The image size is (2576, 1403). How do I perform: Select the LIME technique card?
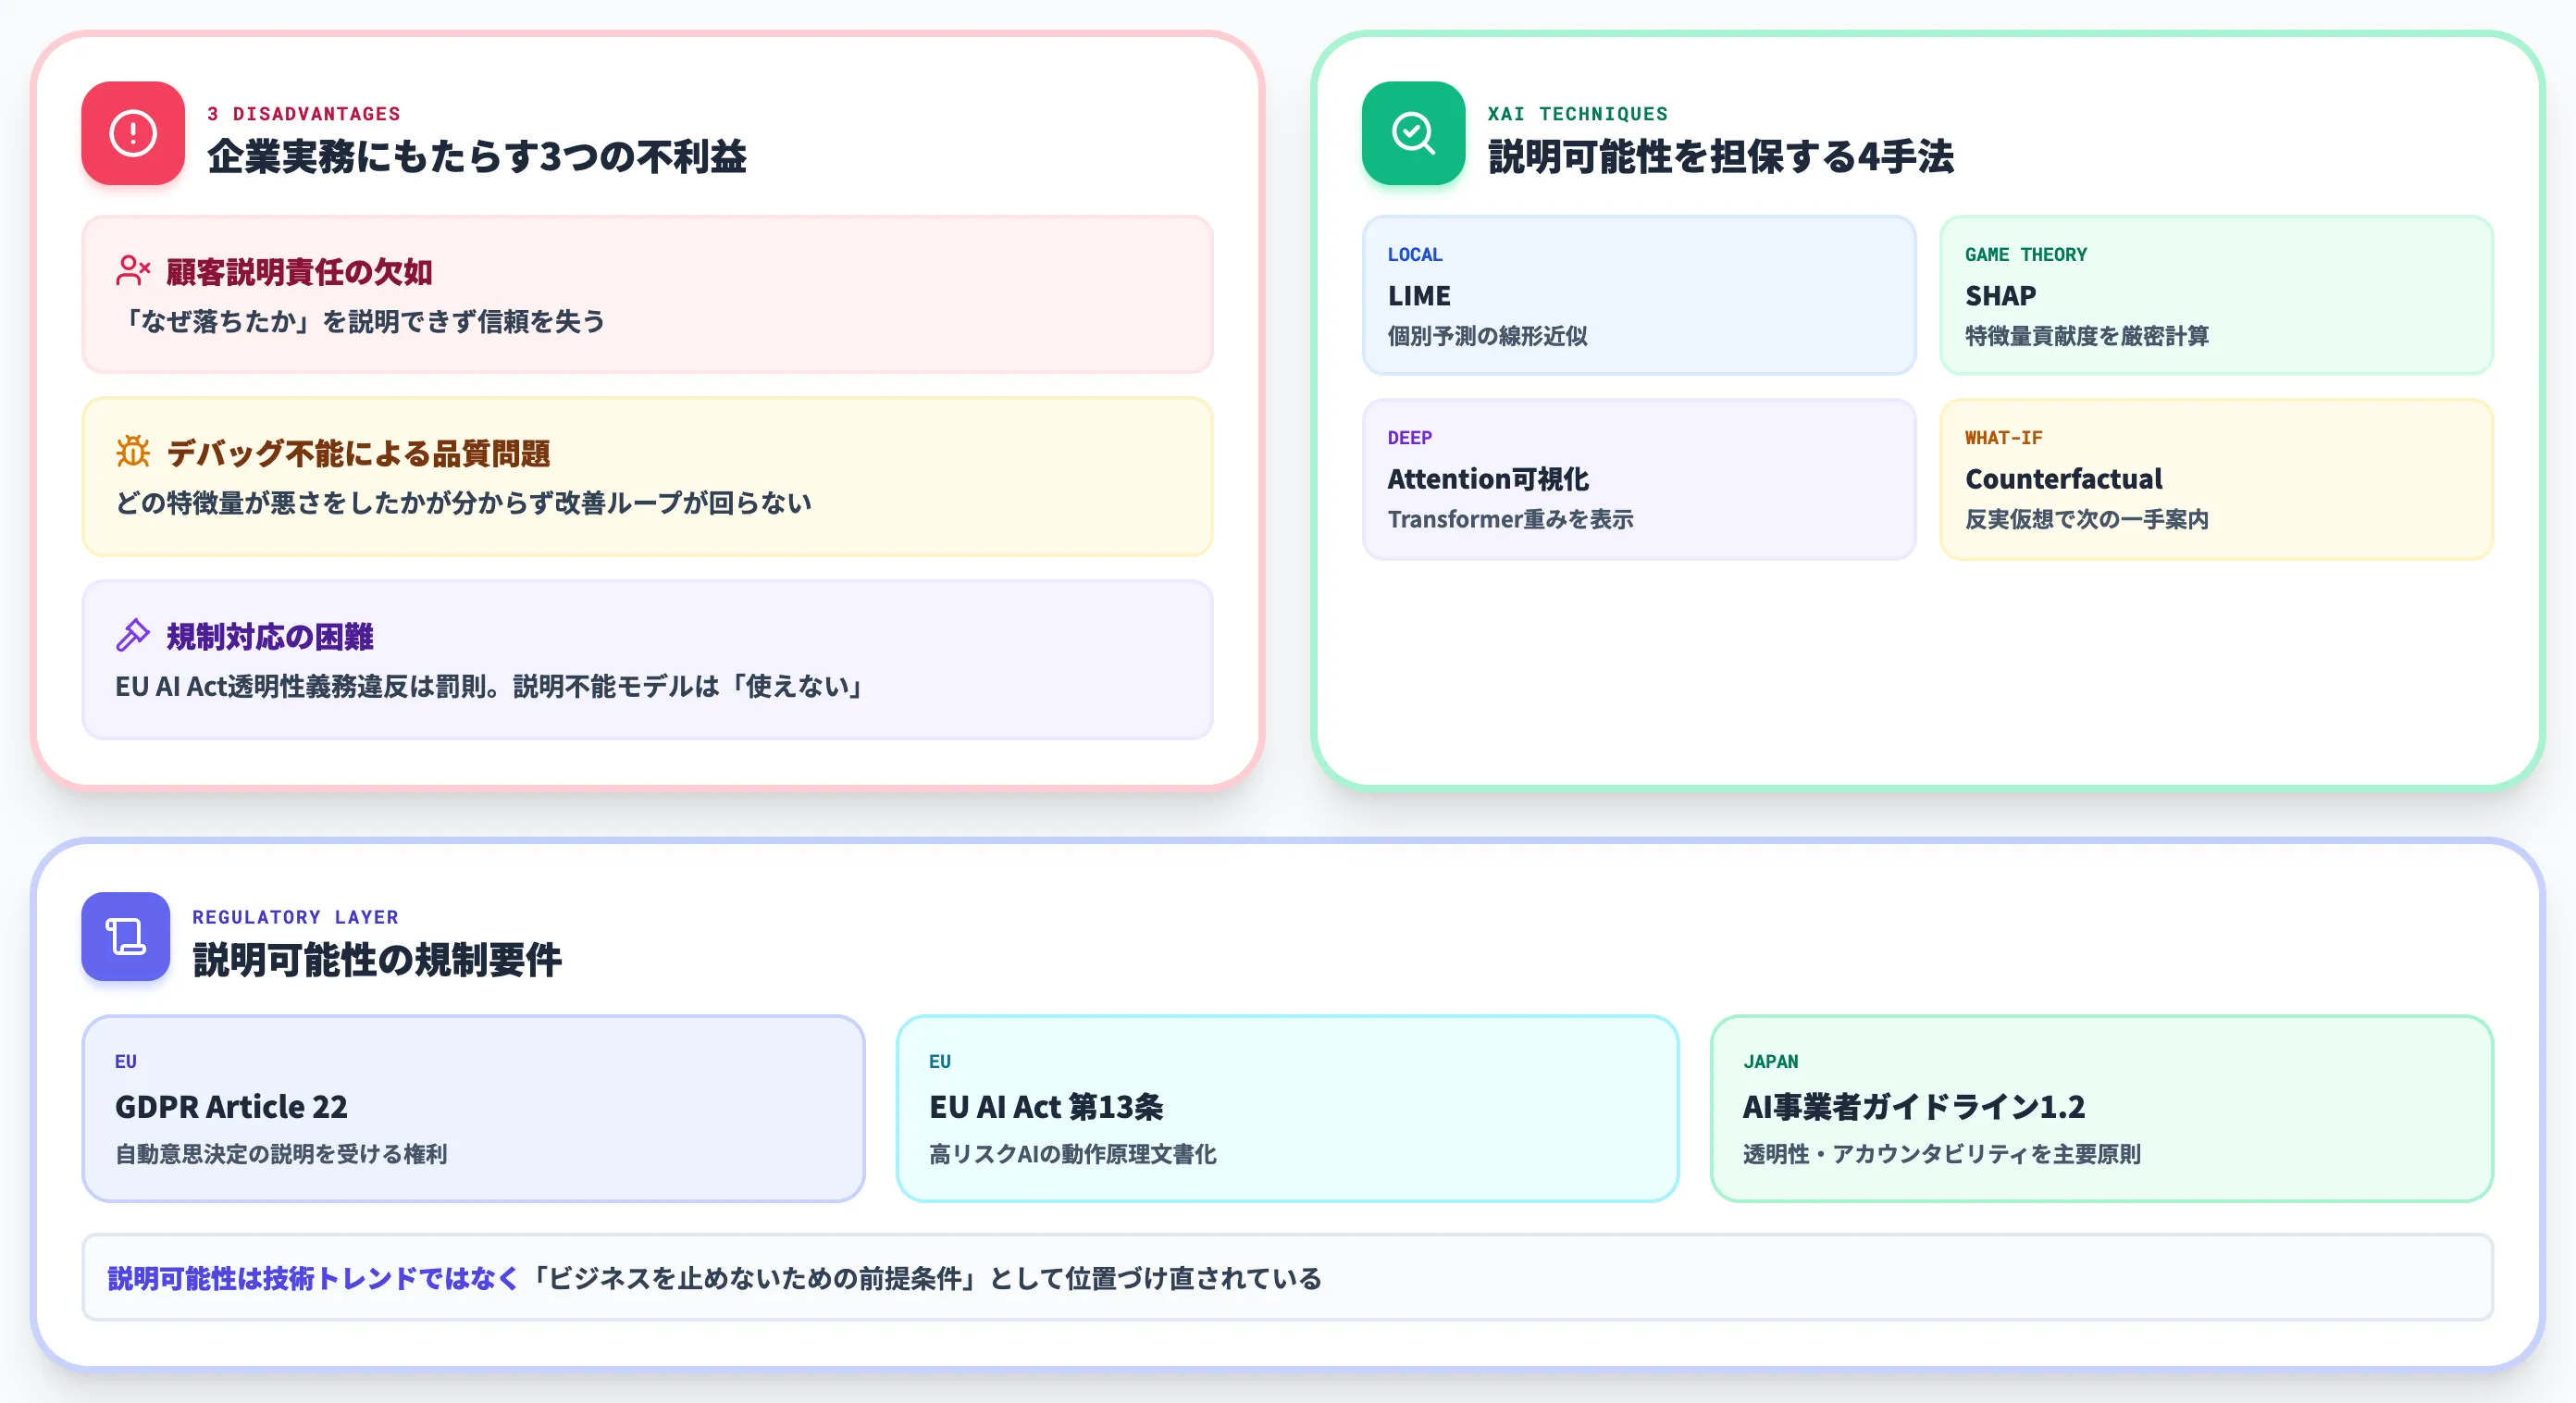coord(1639,295)
